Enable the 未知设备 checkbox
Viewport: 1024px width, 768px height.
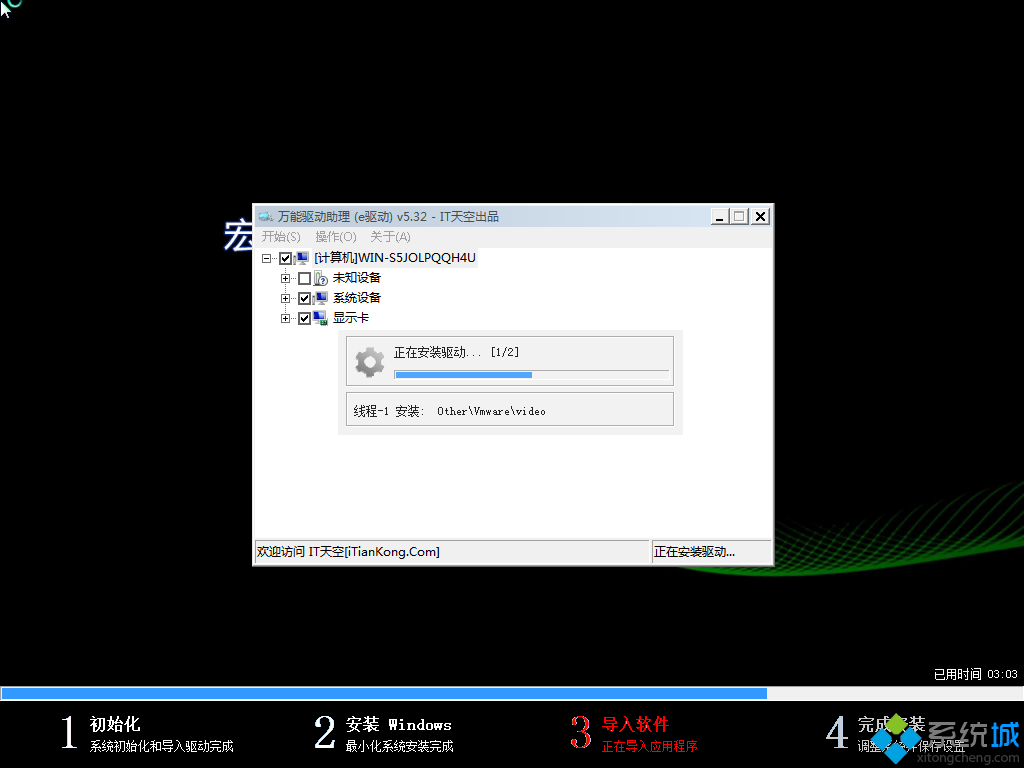tap(304, 277)
